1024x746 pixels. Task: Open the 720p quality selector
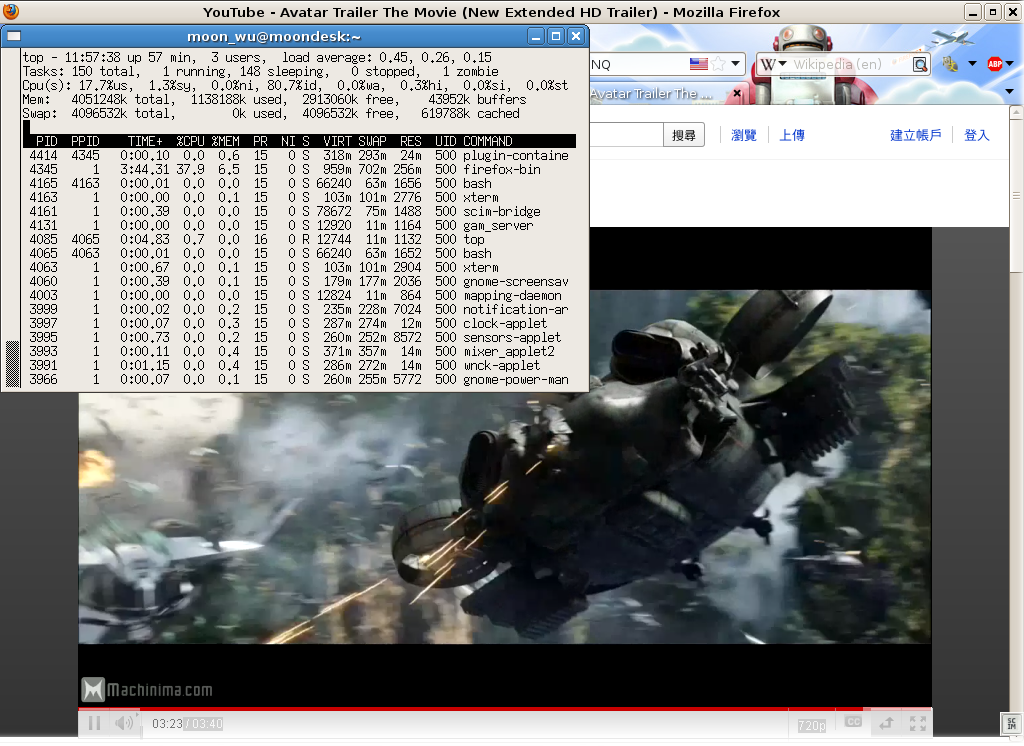811,725
